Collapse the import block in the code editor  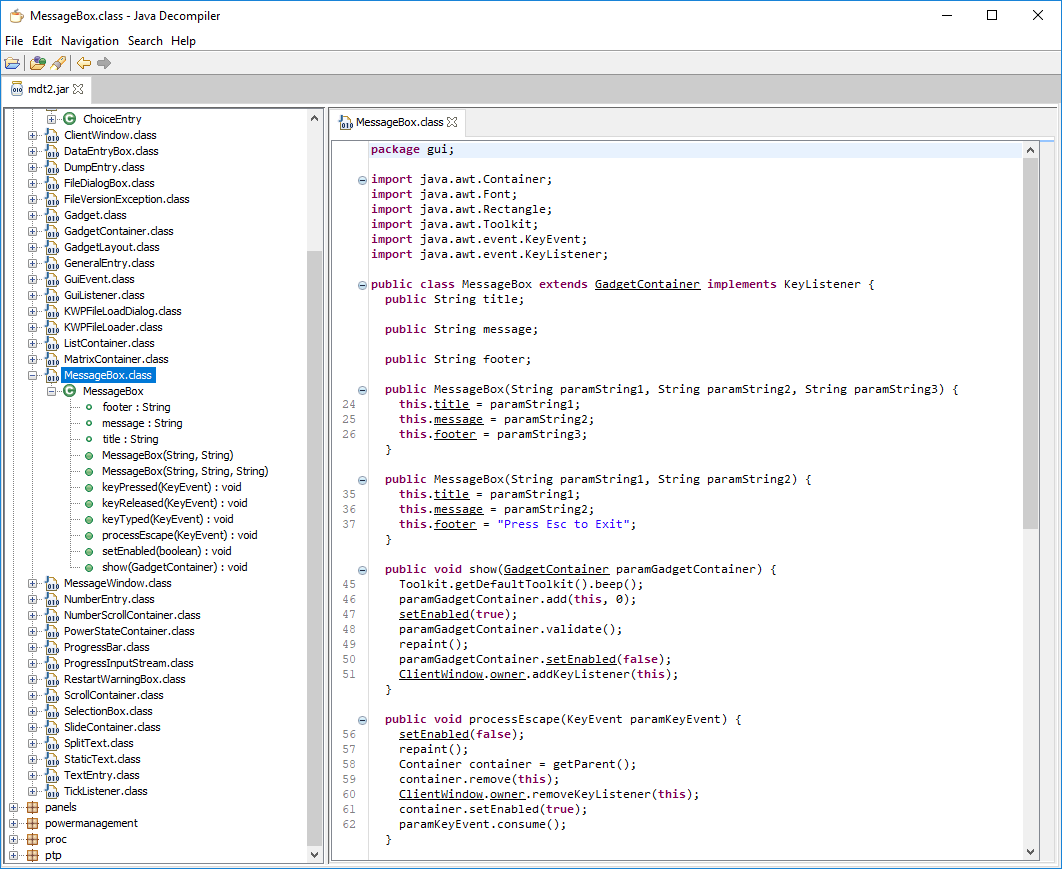361,180
